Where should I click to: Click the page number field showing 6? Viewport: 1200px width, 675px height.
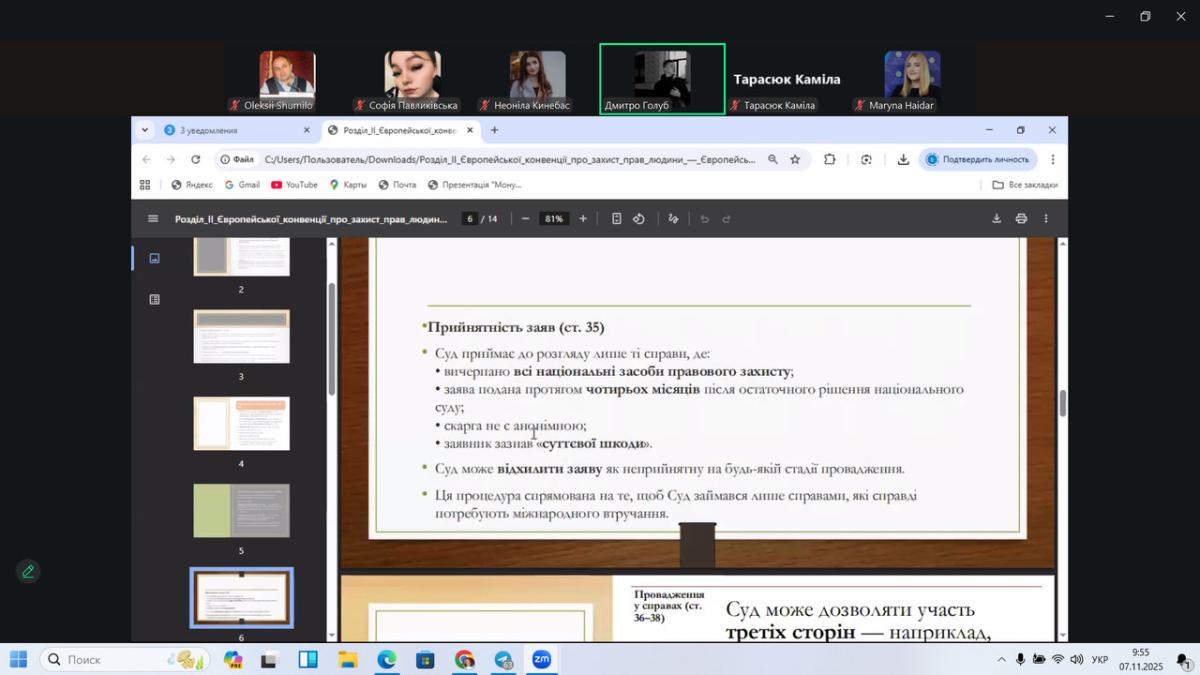tap(469, 219)
